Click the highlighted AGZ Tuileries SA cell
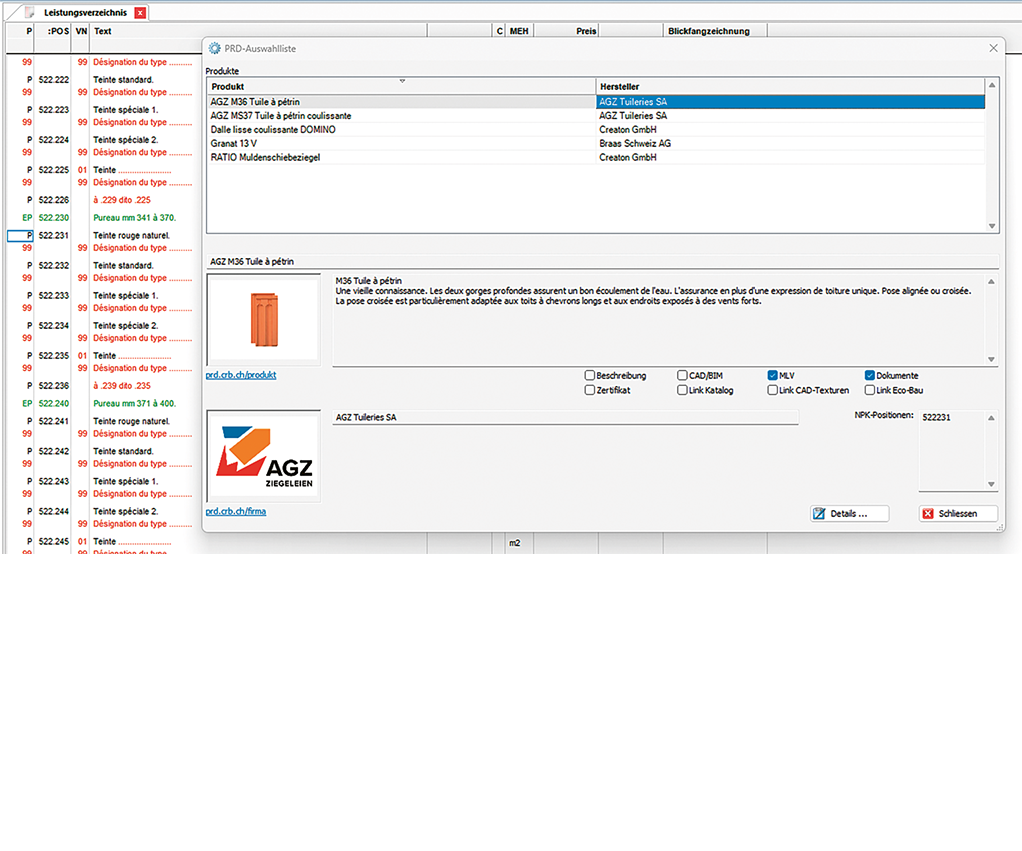The height and width of the screenshot is (851, 1022). 790,102
